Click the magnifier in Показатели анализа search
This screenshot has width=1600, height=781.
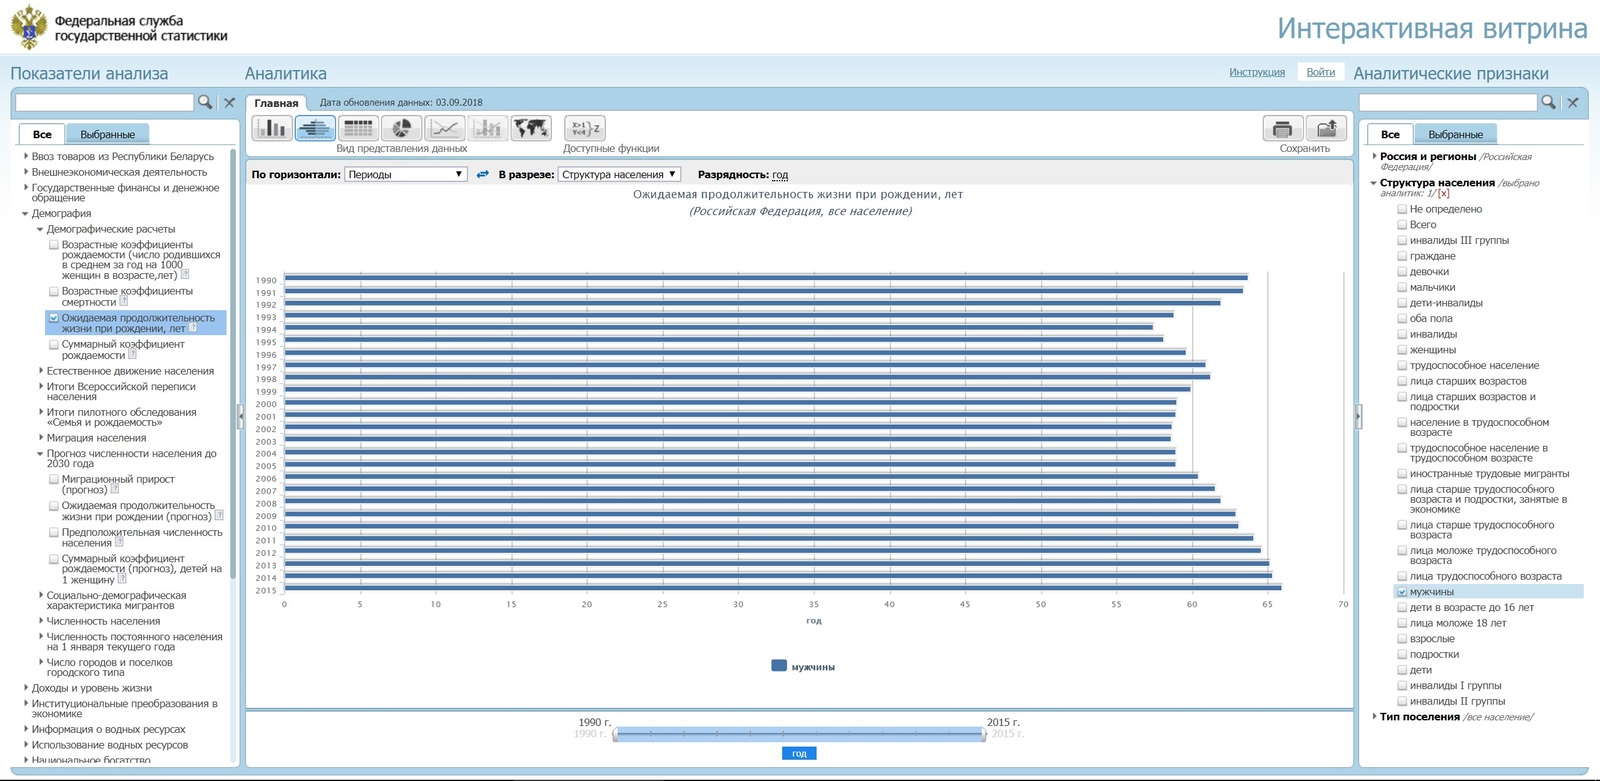click(x=205, y=102)
